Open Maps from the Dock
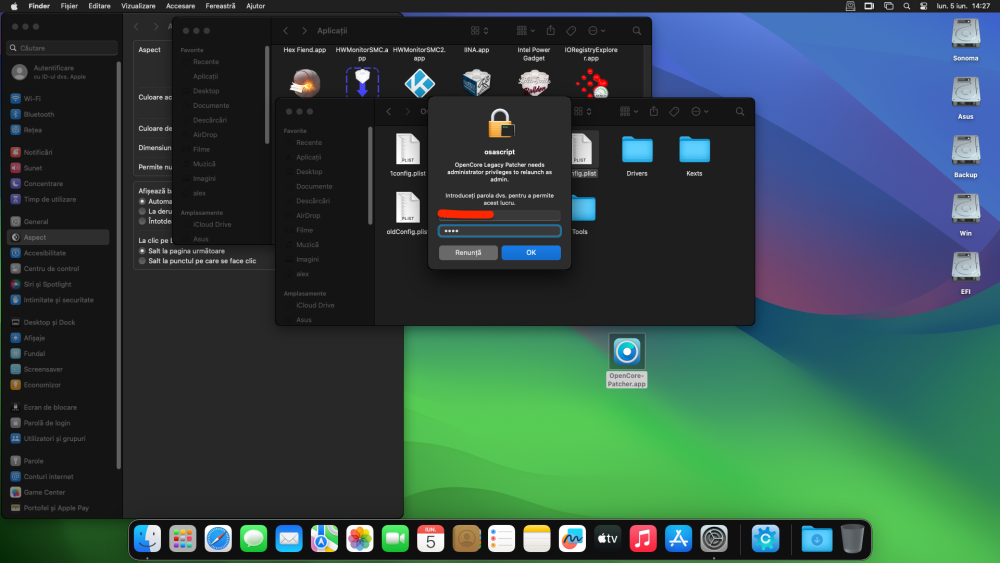This screenshot has width=1000, height=563. [x=324, y=539]
